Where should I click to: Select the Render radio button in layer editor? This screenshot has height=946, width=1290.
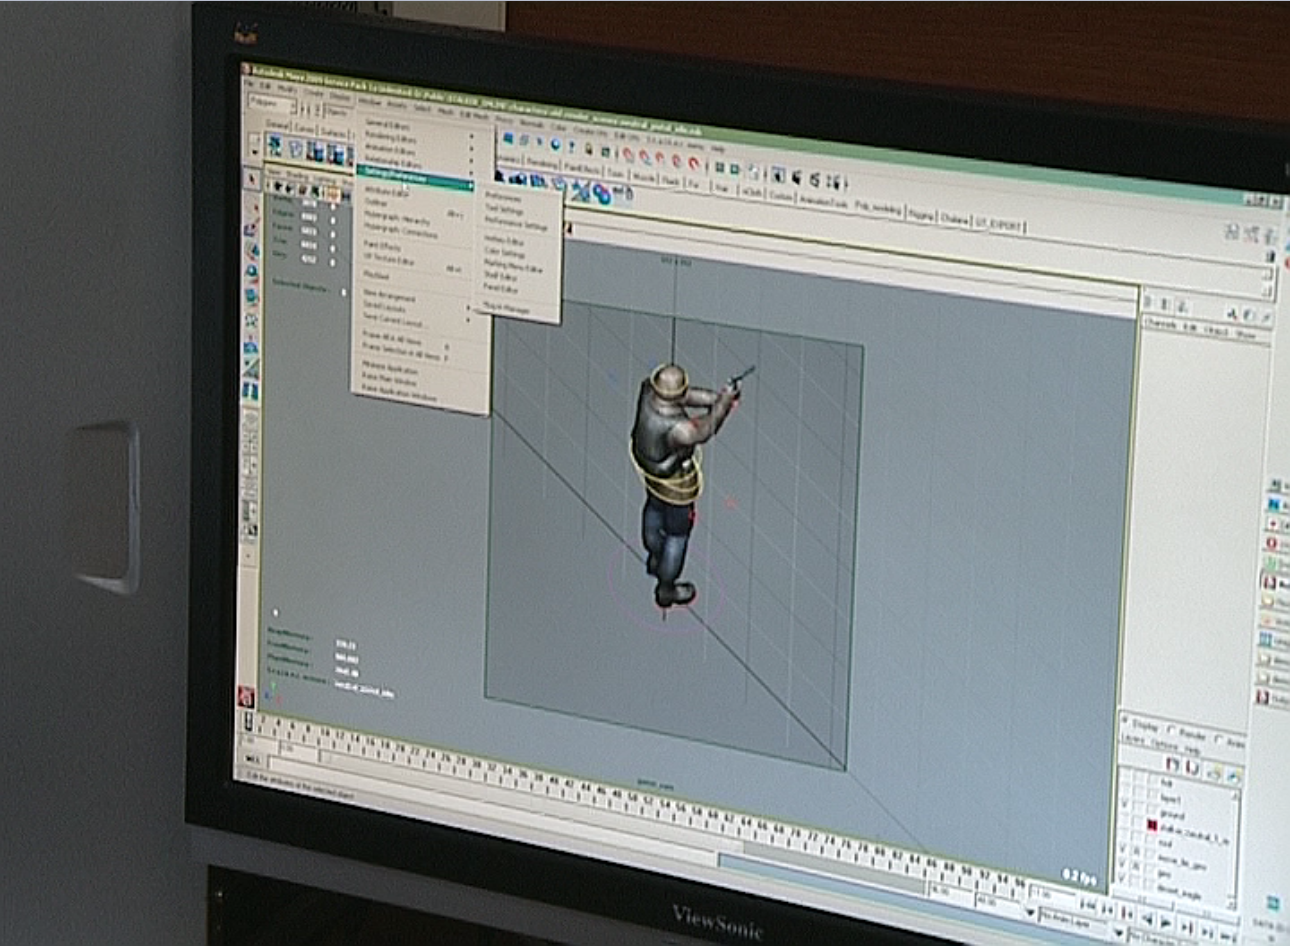[x=1171, y=730]
